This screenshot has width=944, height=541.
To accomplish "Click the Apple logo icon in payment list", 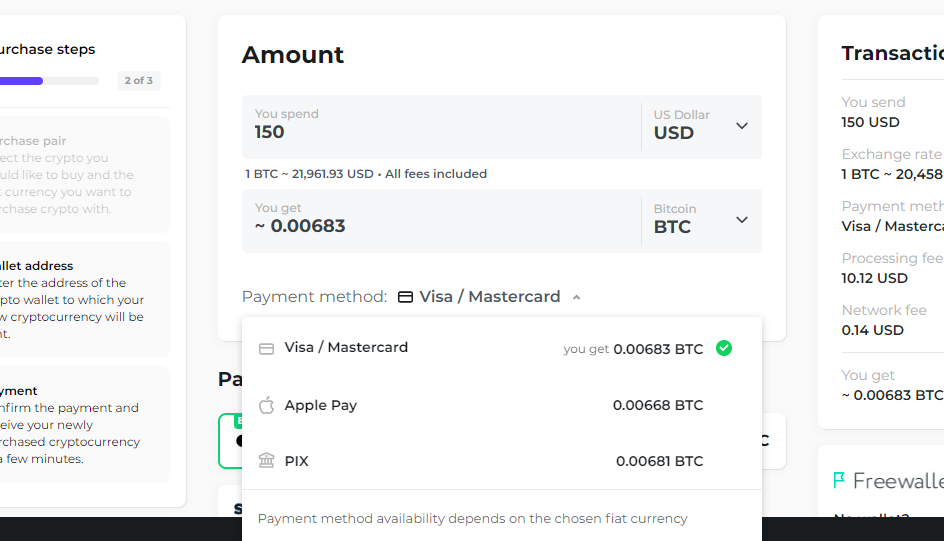I will point(266,405).
